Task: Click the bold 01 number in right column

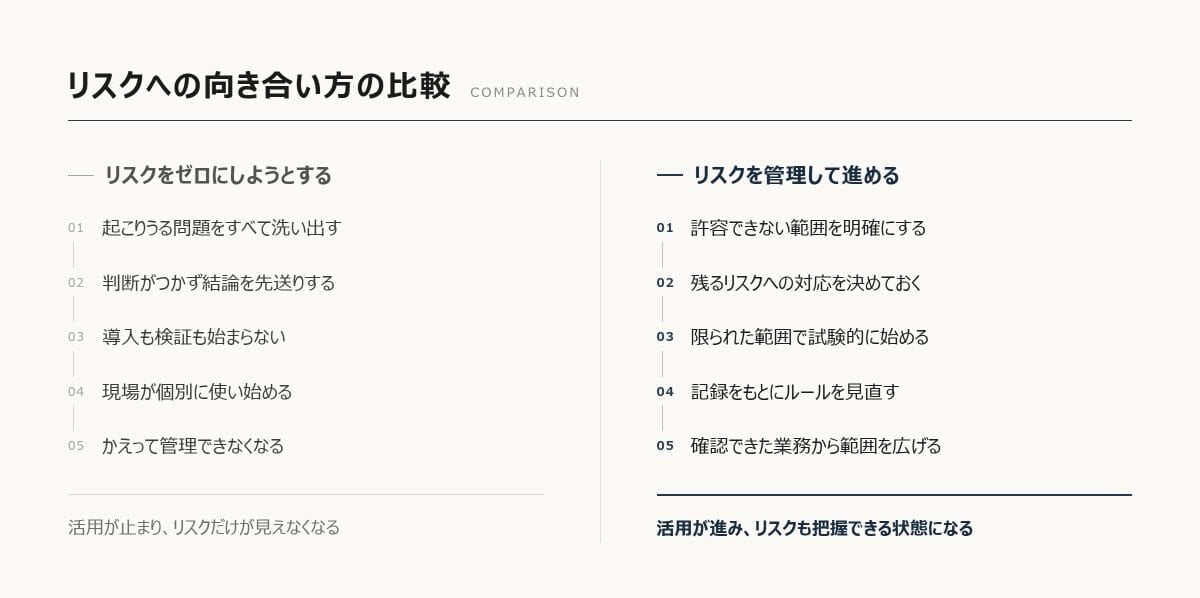Action: coord(665,228)
